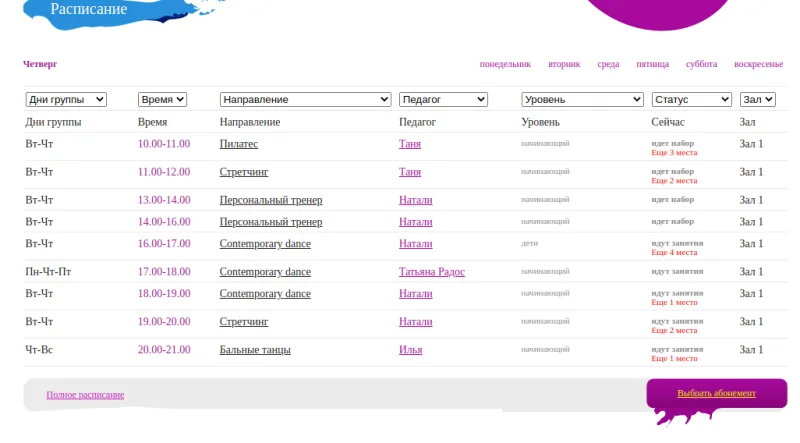Screen dimensions: 800x443
Task: Switch to вторник schedule
Action: pos(564,64)
